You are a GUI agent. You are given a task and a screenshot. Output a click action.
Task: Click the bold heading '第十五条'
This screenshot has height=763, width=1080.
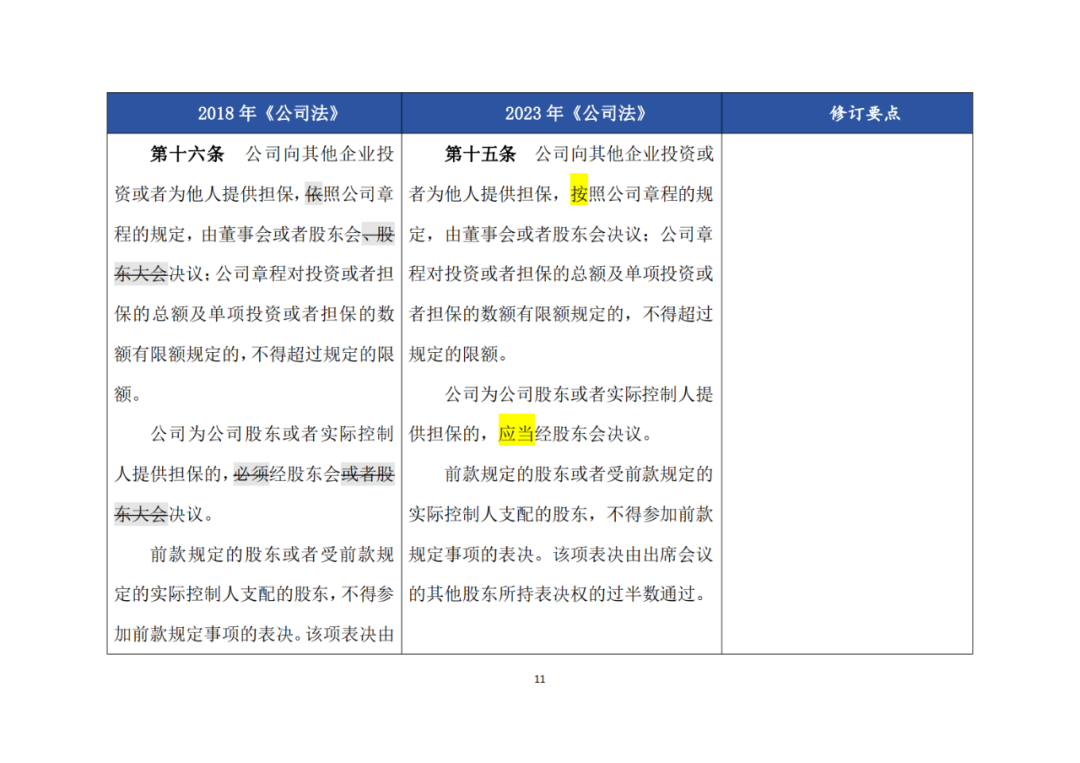pyautogui.click(x=480, y=154)
